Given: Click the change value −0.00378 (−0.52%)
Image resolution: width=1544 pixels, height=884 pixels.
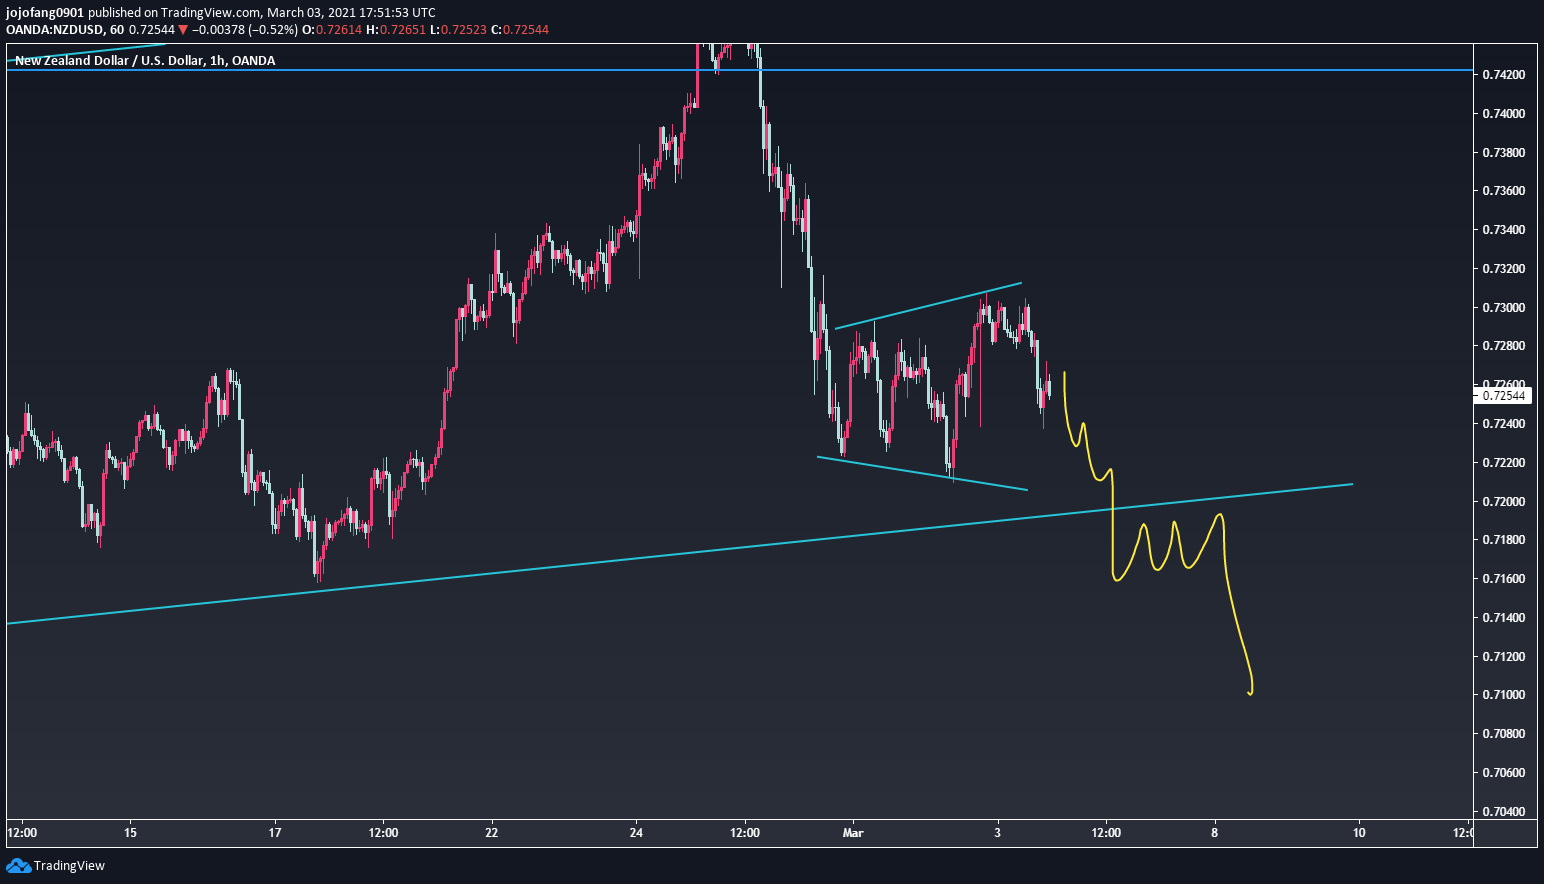Looking at the screenshot, I should [244, 30].
